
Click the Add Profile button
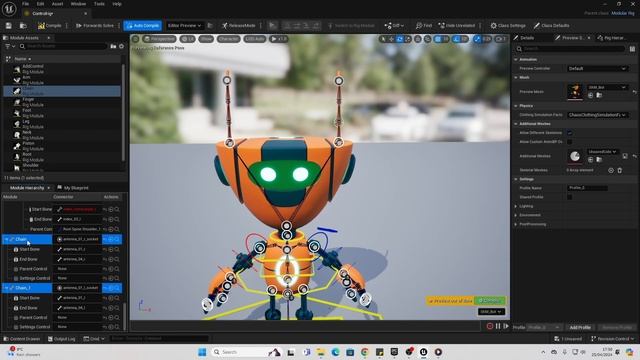click(580, 328)
